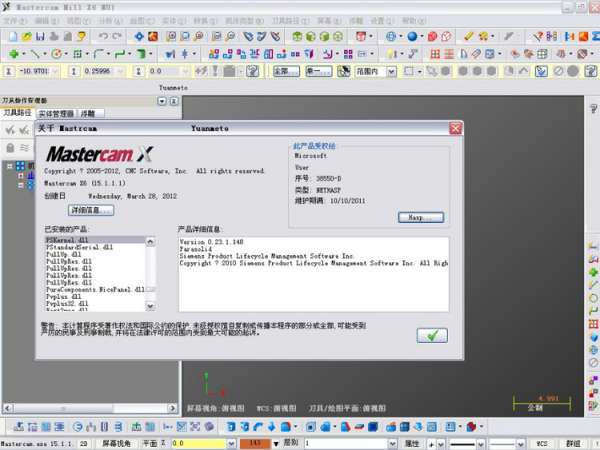Click the 属性 attributes button in status bar
Screen dimensions: 600x450
tap(412, 443)
